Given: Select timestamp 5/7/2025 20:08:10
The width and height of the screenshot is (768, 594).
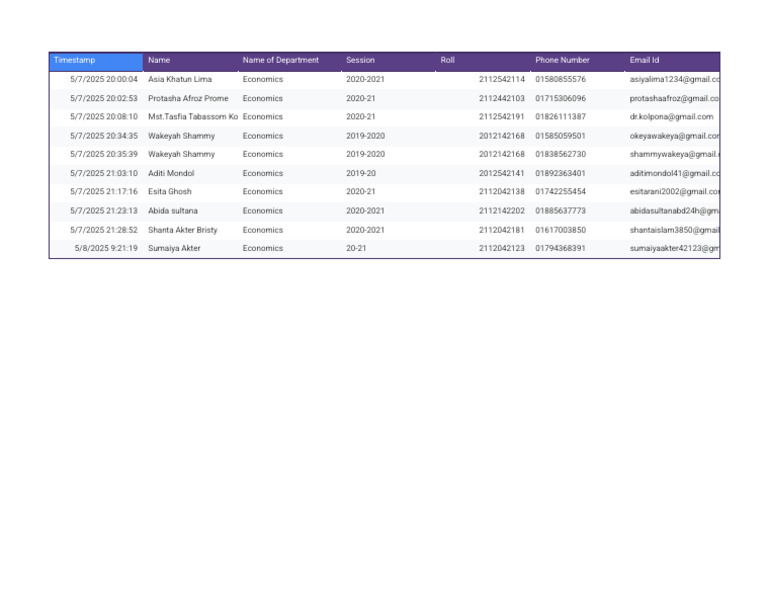Looking at the screenshot, I should click(104, 117).
